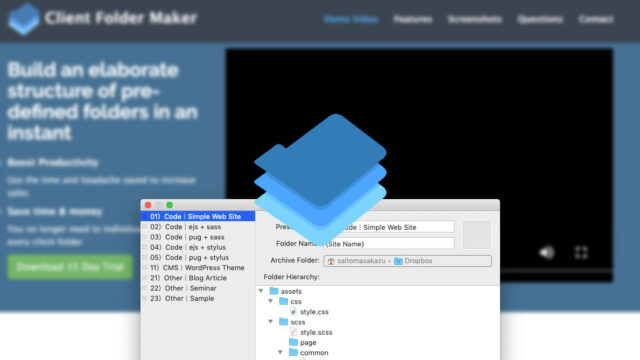This screenshot has height=360, width=640.
Task: Click the Preset Name text field
Action: [389, 227]
